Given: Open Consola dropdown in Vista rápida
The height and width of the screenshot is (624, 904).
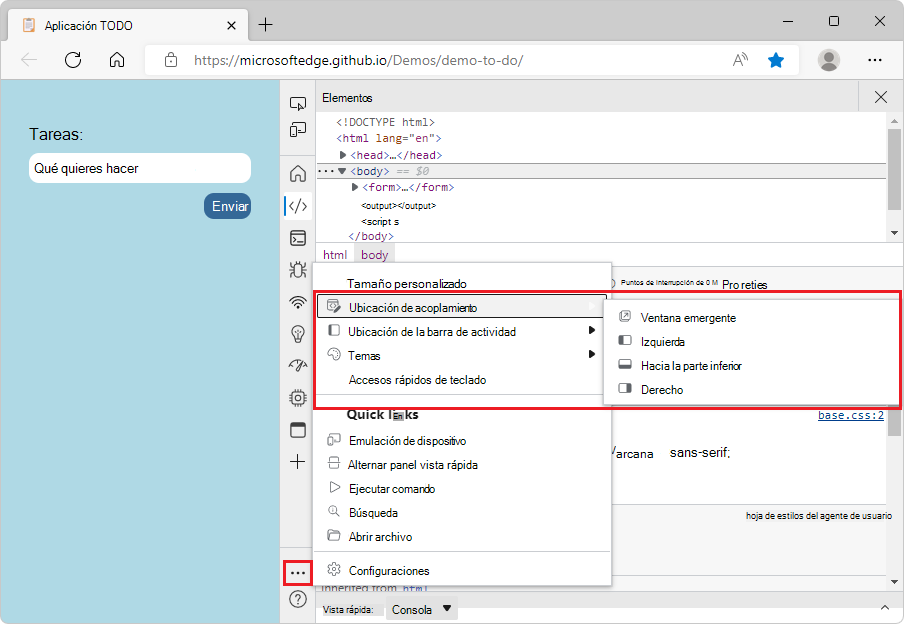Looking at the screenshot, I should click(421, 610).
